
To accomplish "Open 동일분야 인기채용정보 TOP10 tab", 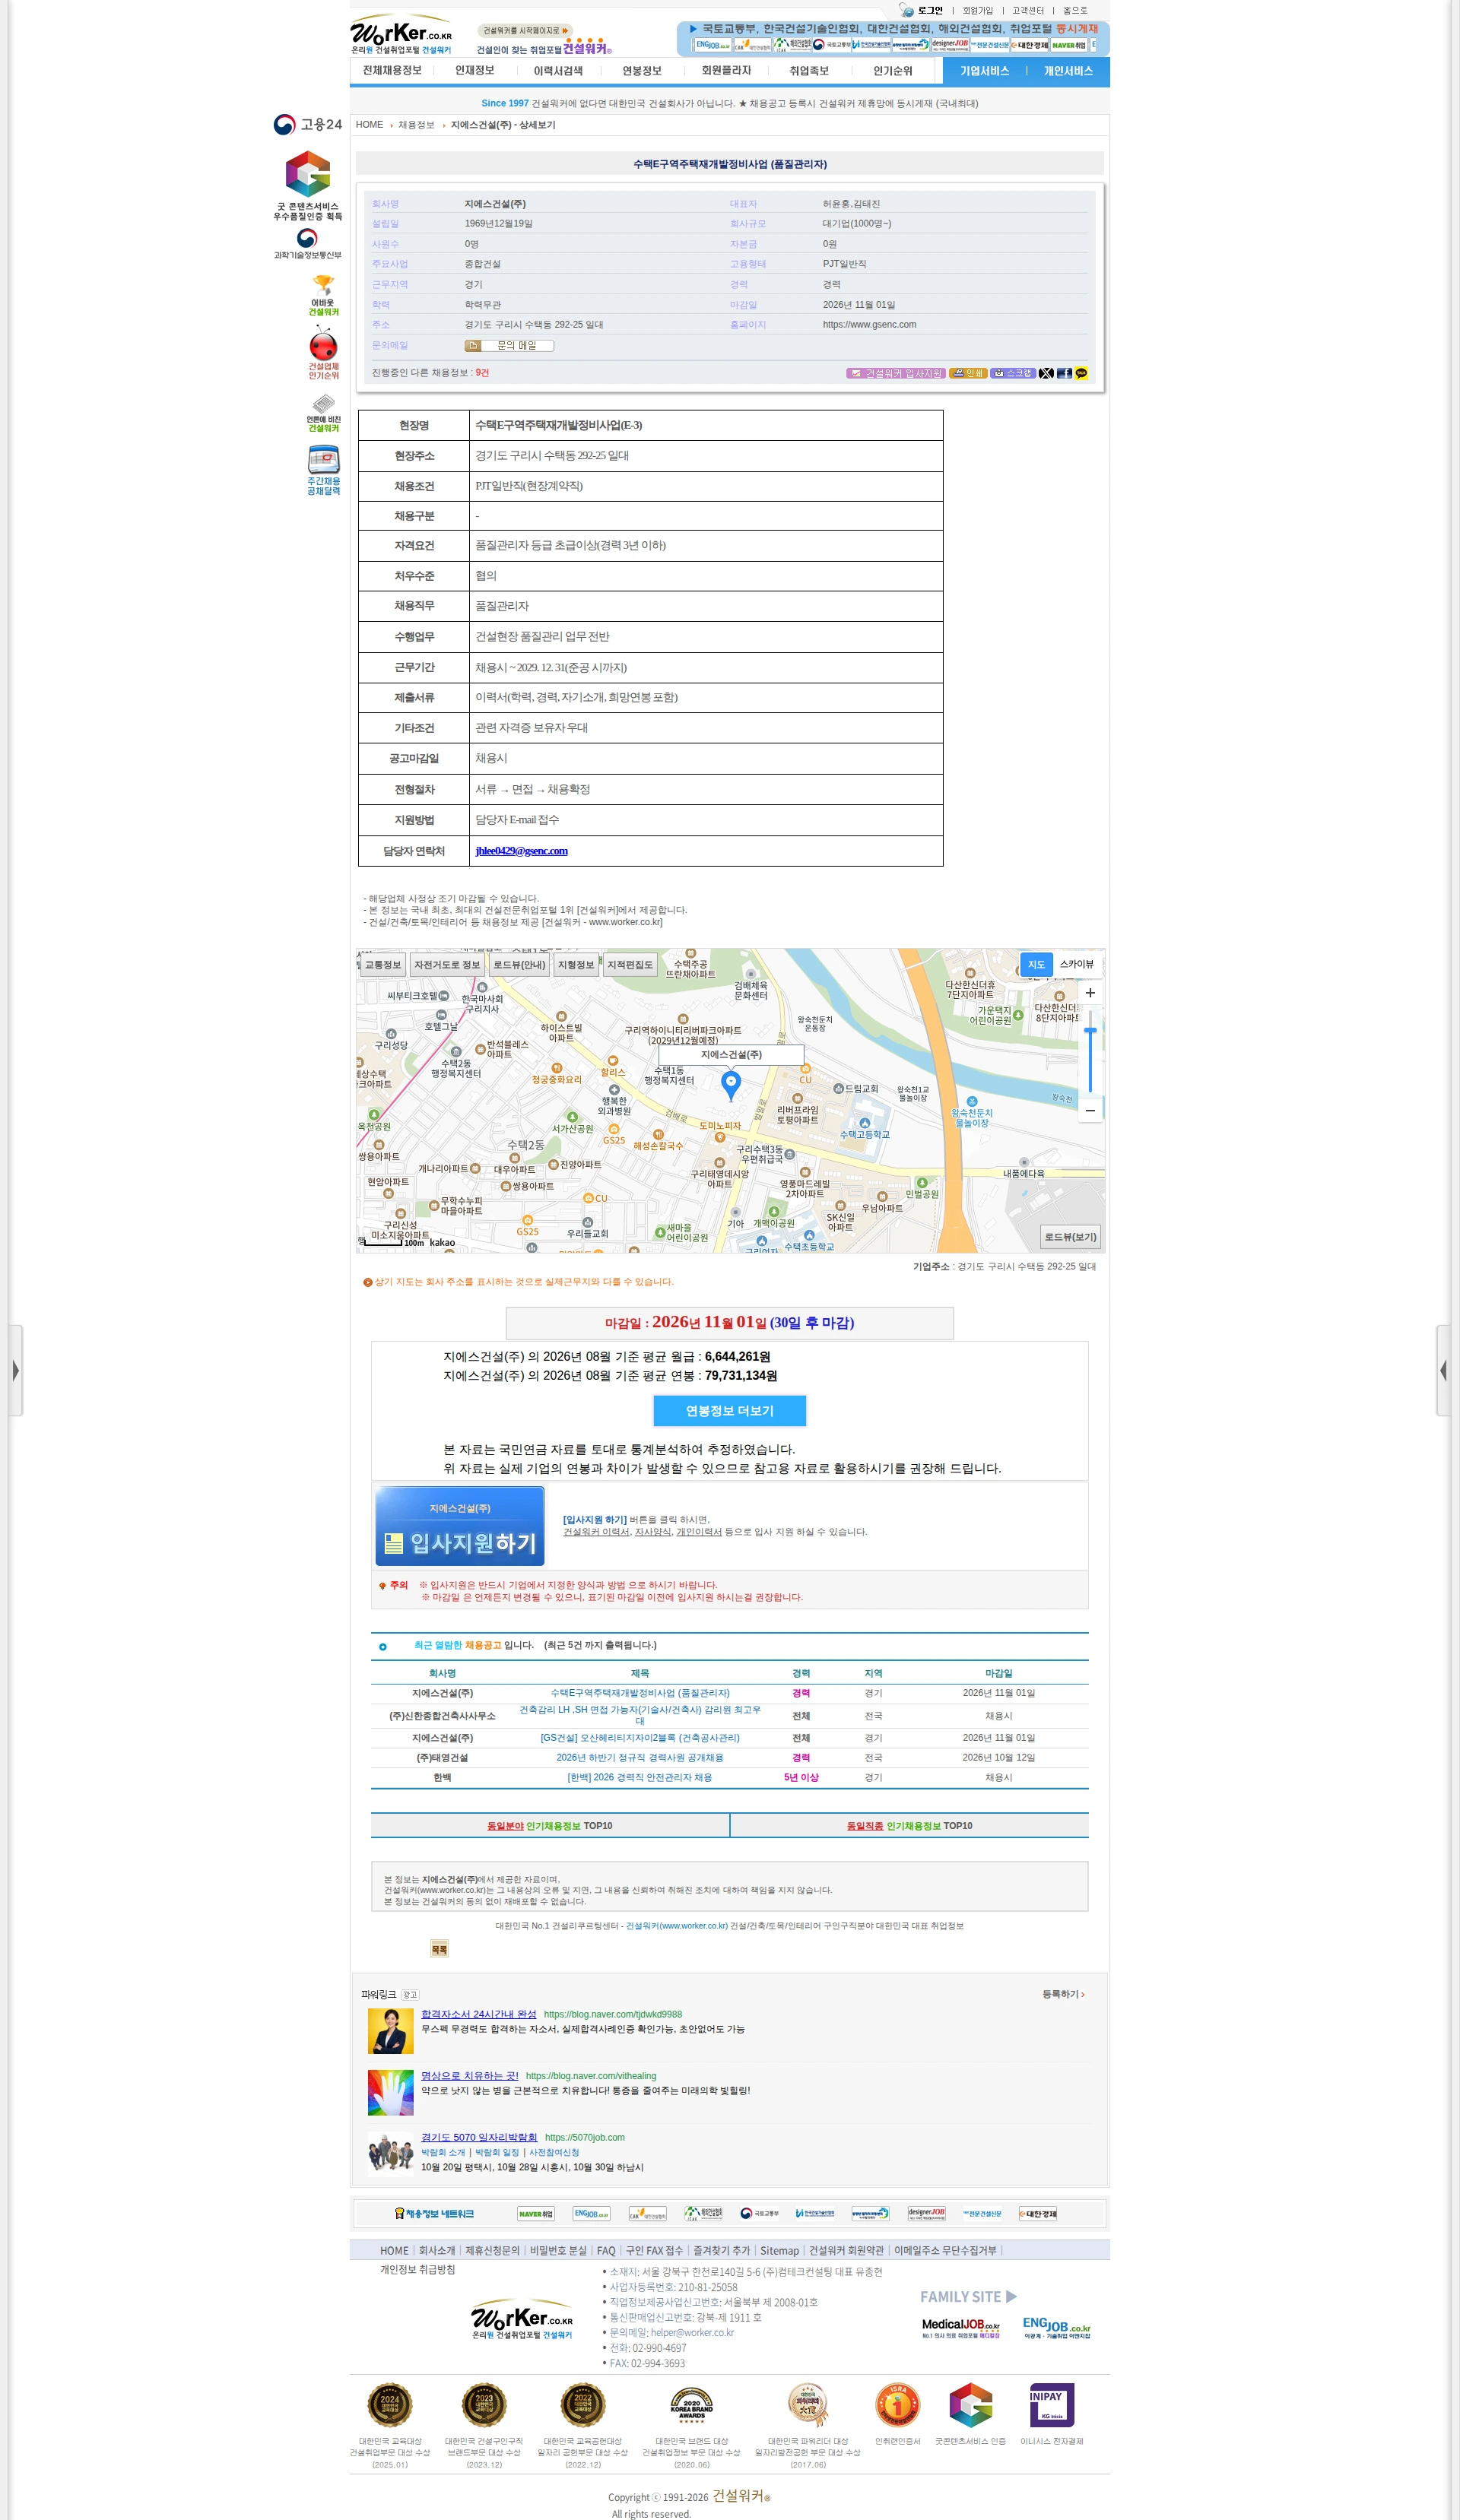I will 550,1826.
